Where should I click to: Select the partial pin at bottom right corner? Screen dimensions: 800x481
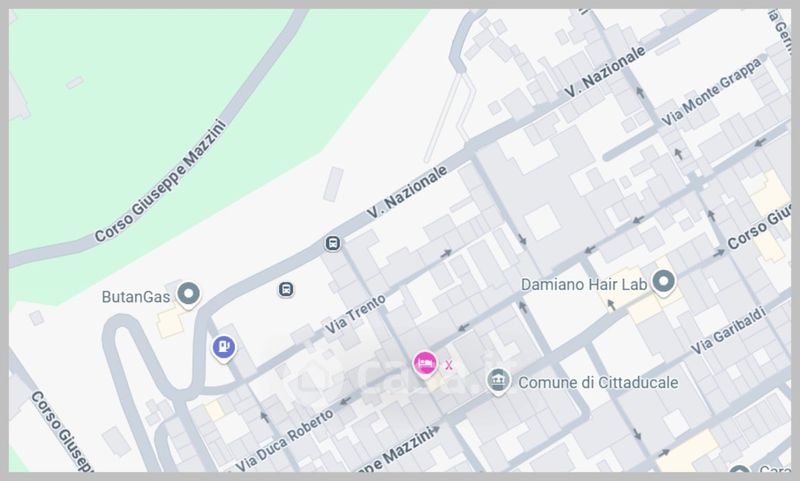740,470
